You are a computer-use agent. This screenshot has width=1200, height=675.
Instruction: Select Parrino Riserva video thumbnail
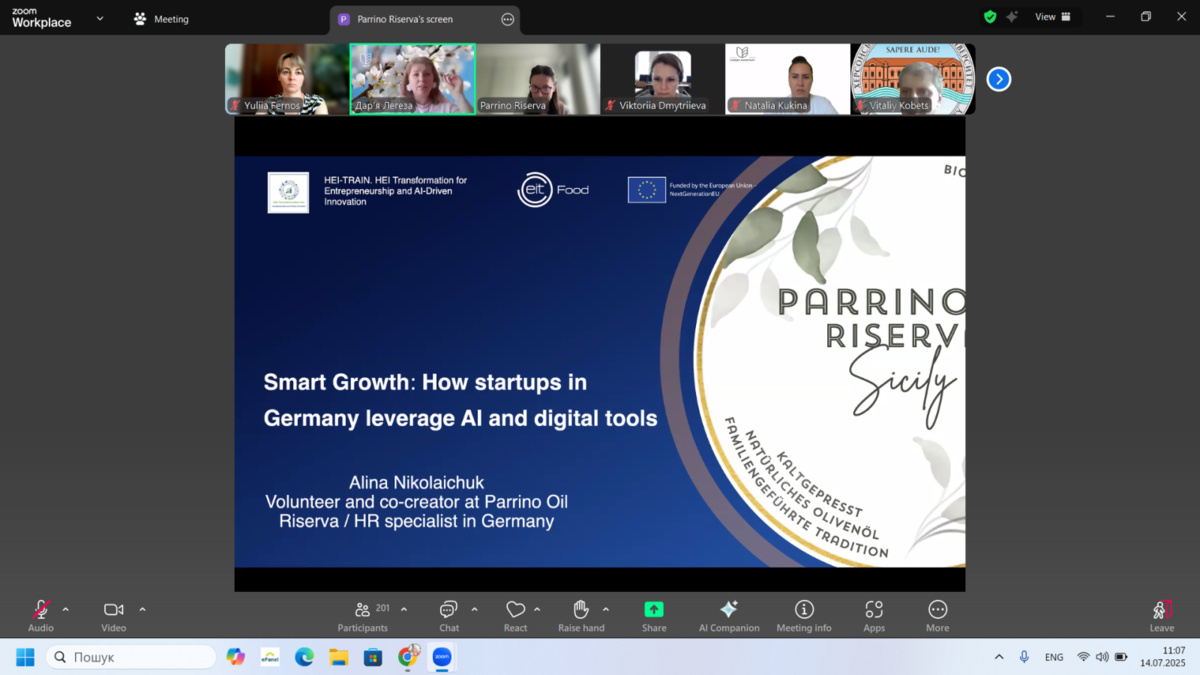click(538, 79)
